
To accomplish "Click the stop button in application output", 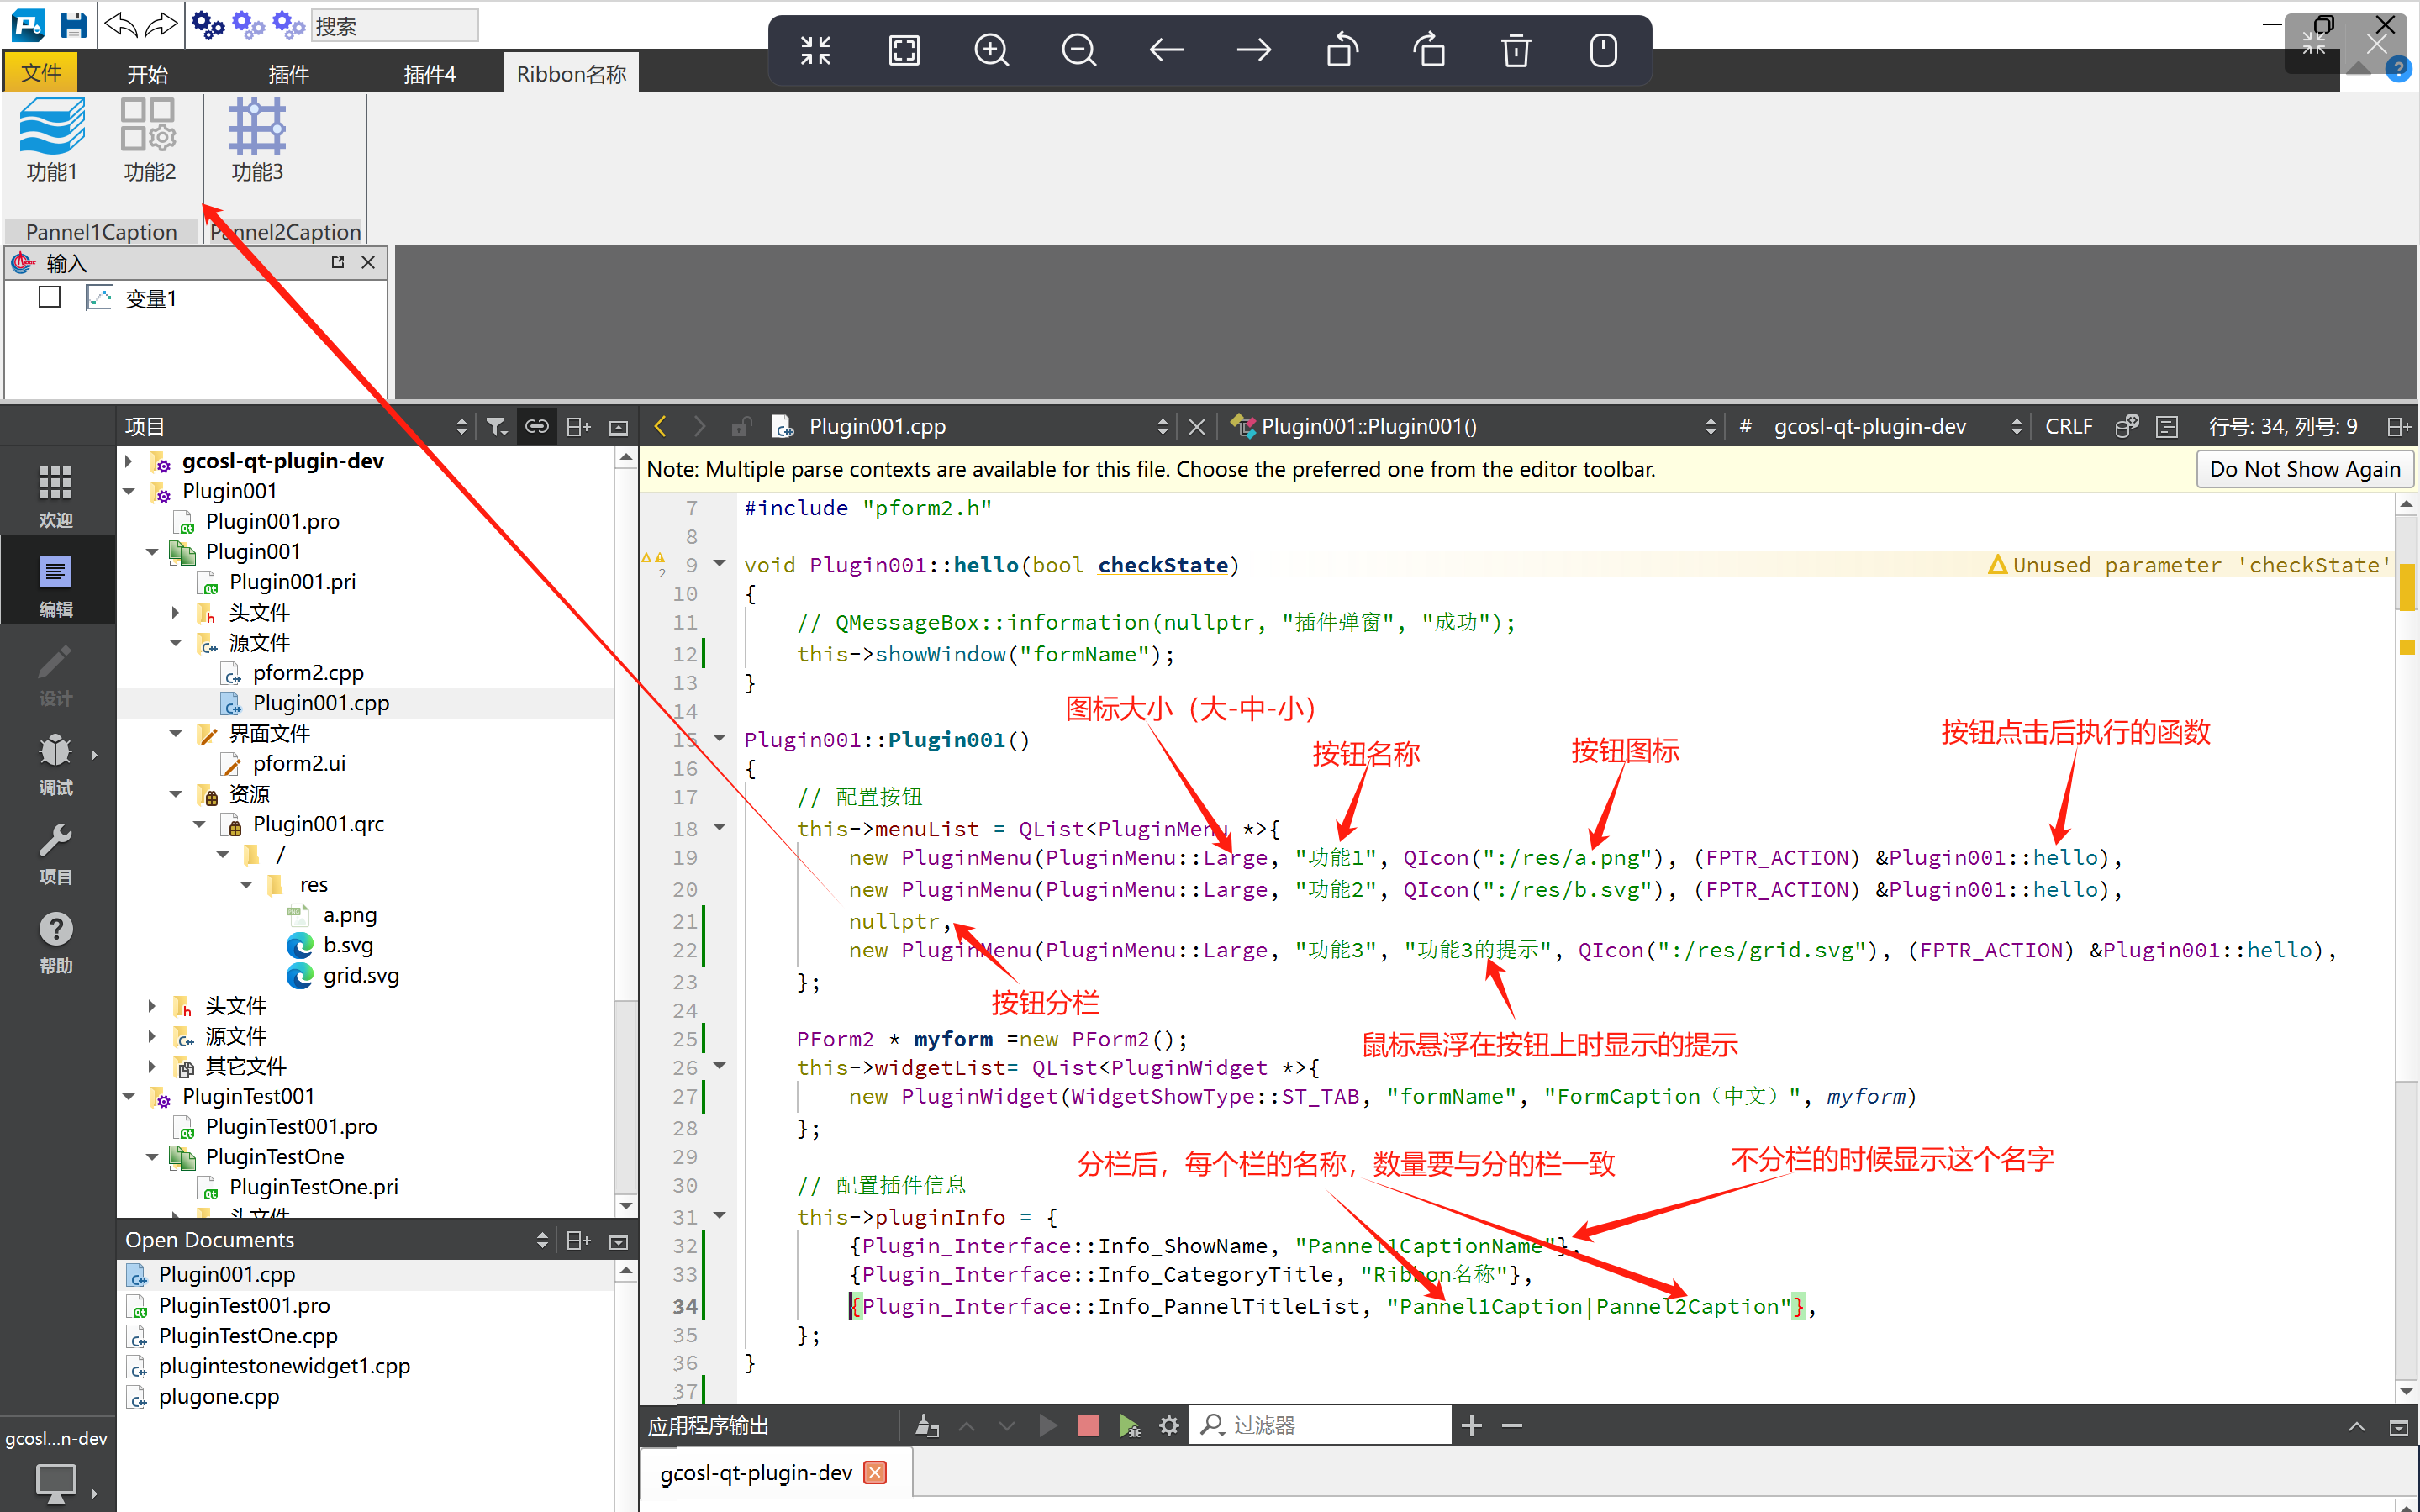I will click(x=1088, y=1425).
